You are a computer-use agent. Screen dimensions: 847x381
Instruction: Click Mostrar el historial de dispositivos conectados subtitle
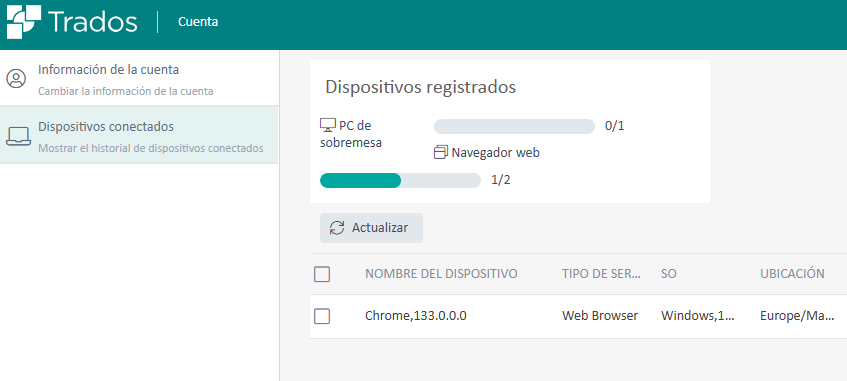151,148
